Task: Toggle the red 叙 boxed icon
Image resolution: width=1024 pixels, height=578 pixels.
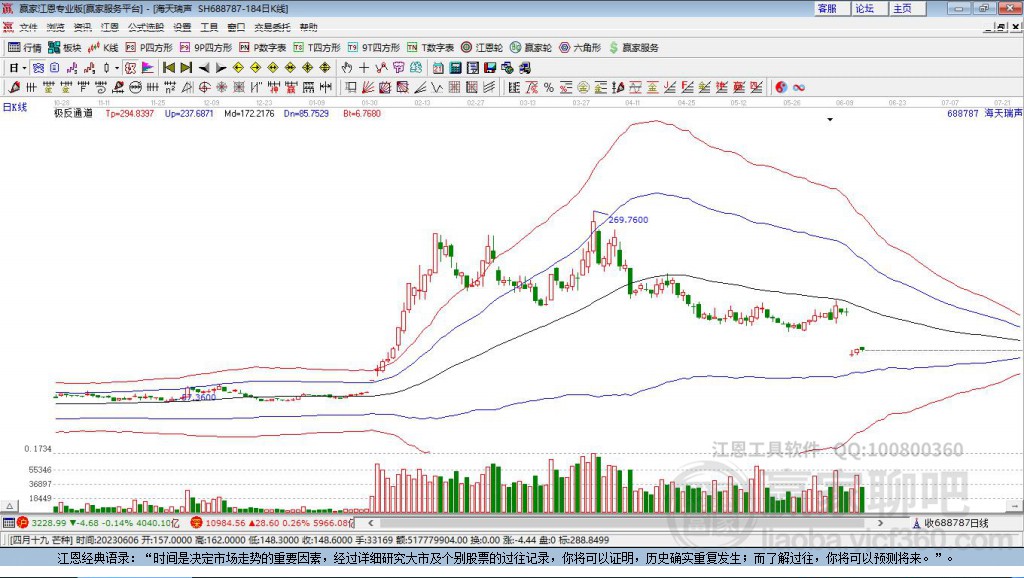Action: click(130, 67)
